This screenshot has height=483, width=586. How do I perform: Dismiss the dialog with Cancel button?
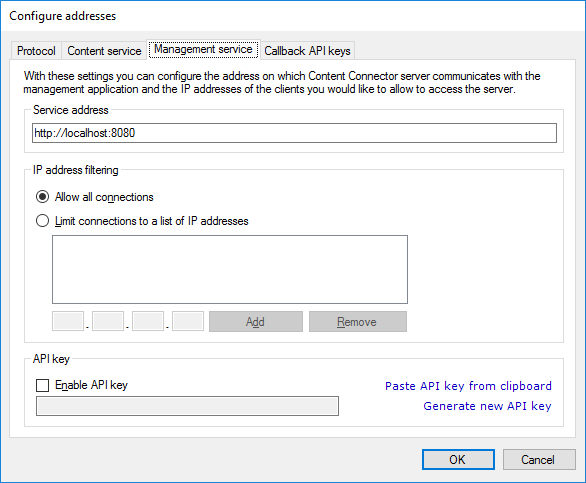coord(539,459)
